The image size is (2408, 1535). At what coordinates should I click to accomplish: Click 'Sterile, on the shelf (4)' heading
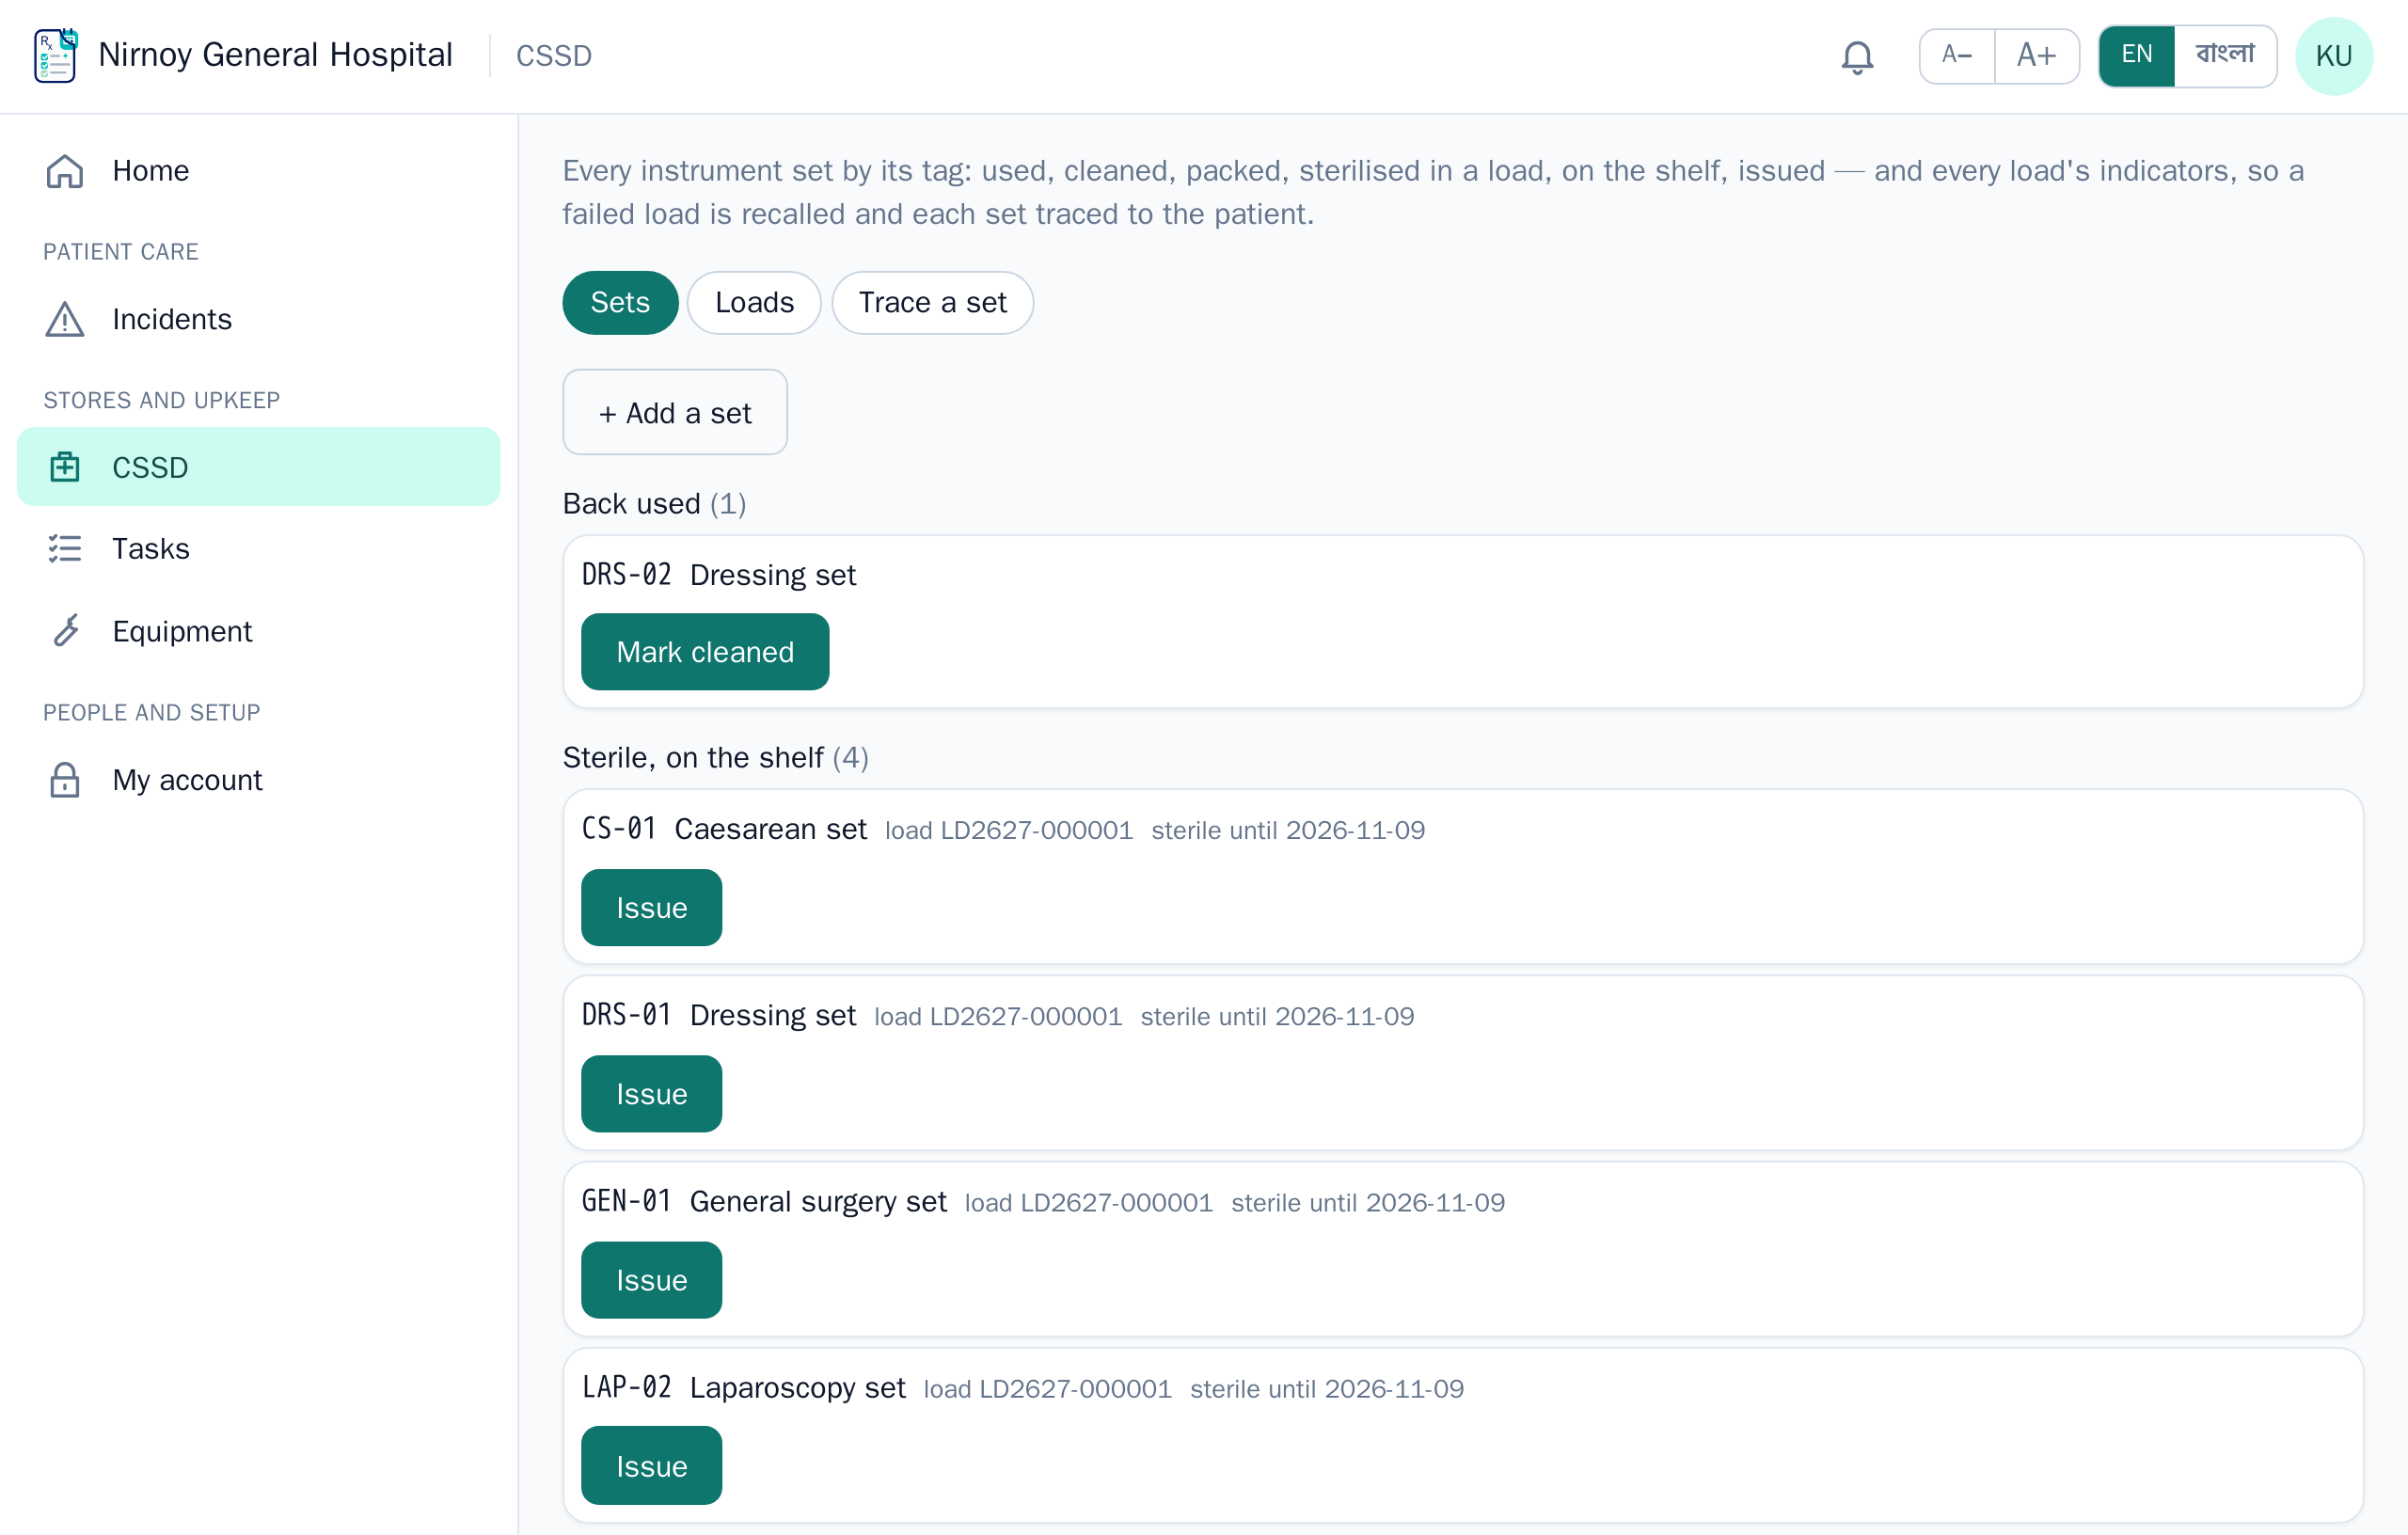pos(716,757)
